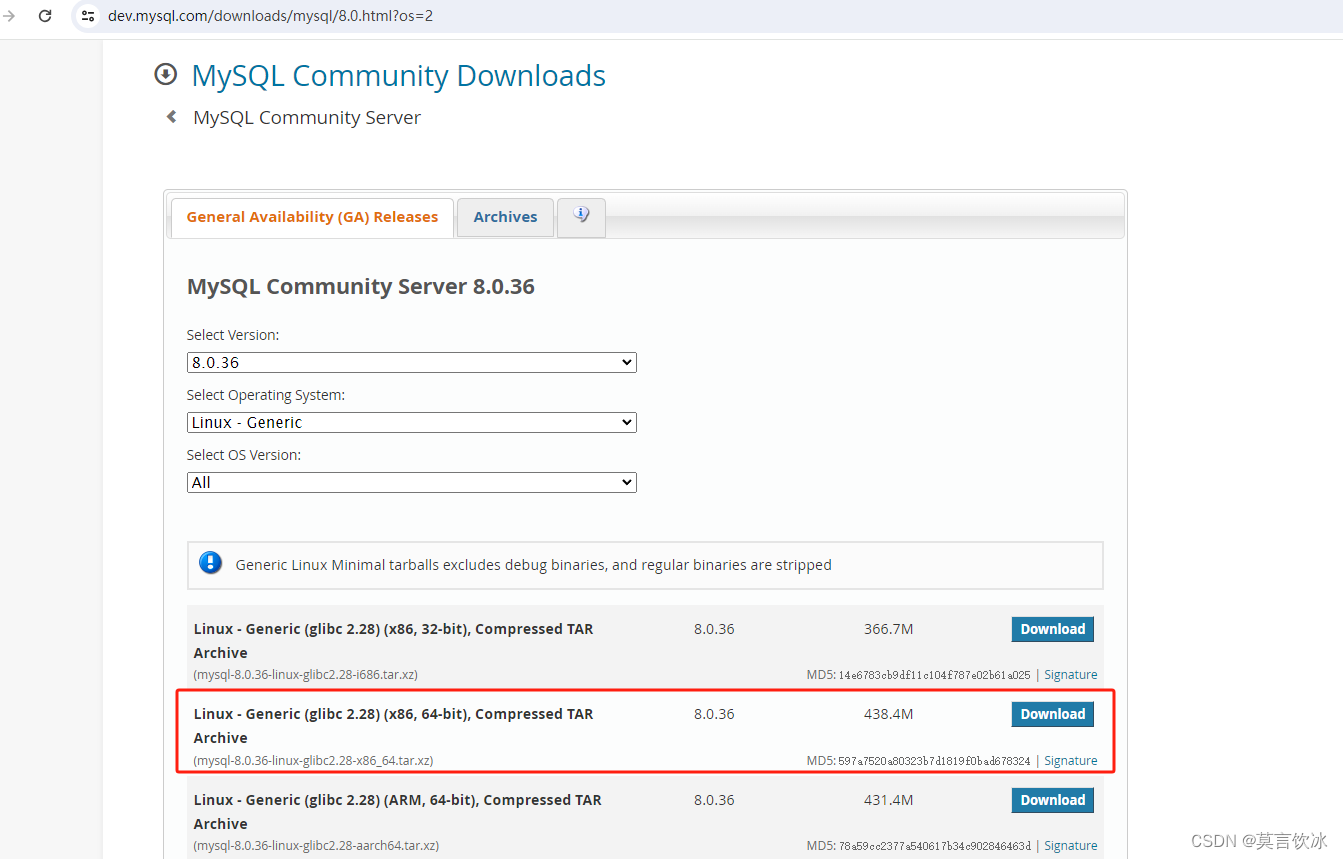Click the 366.7M file size
The height and width of the screenshot is (859, 1343).
(889, 629)
